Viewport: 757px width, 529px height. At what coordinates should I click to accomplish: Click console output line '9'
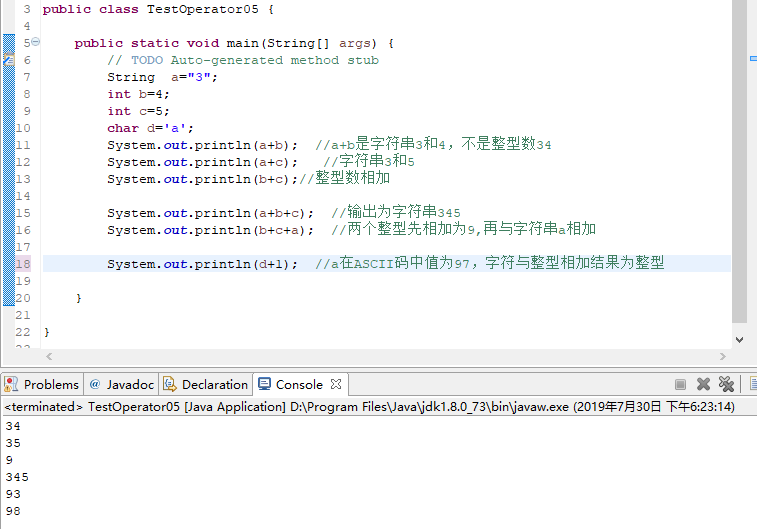click(x=9, y=460)
